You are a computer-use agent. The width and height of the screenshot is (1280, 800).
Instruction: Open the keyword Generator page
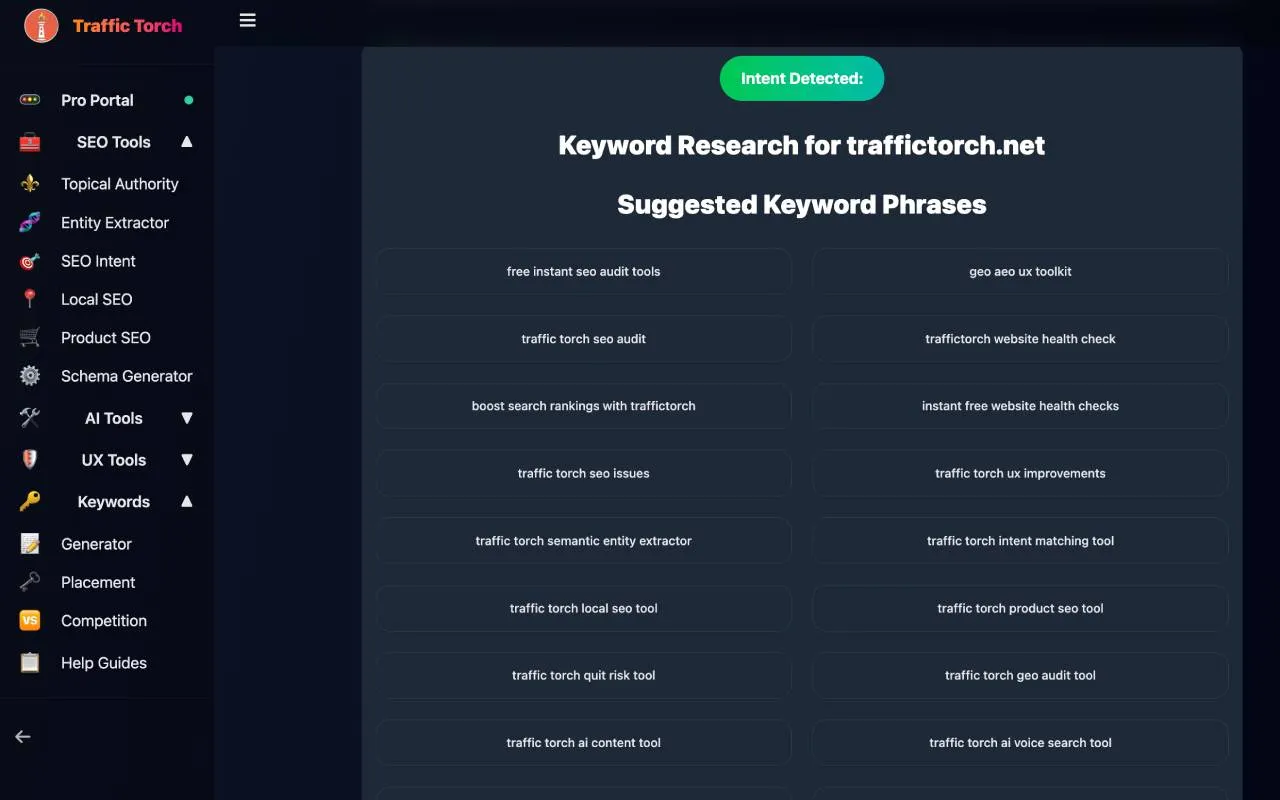click(x=96, y=544)
